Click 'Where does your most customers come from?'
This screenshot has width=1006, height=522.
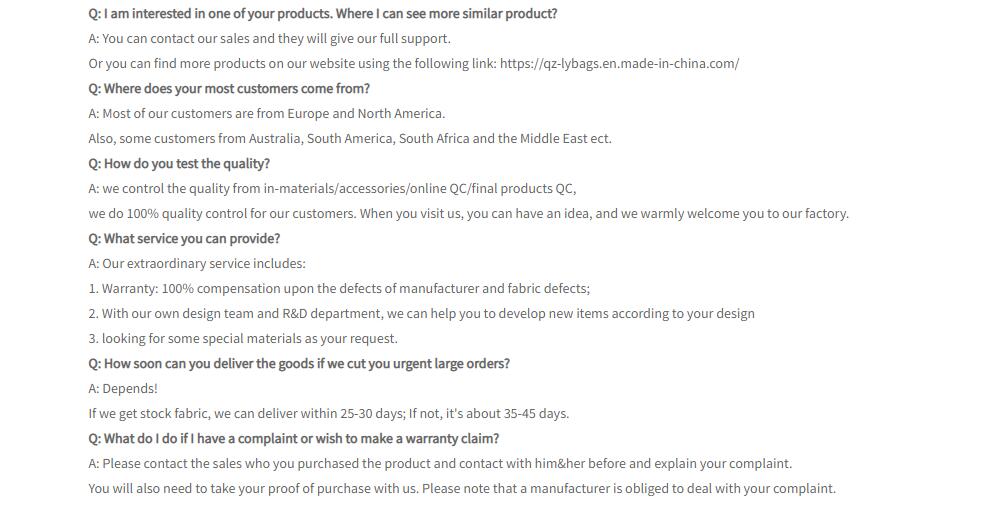[229, 88]
